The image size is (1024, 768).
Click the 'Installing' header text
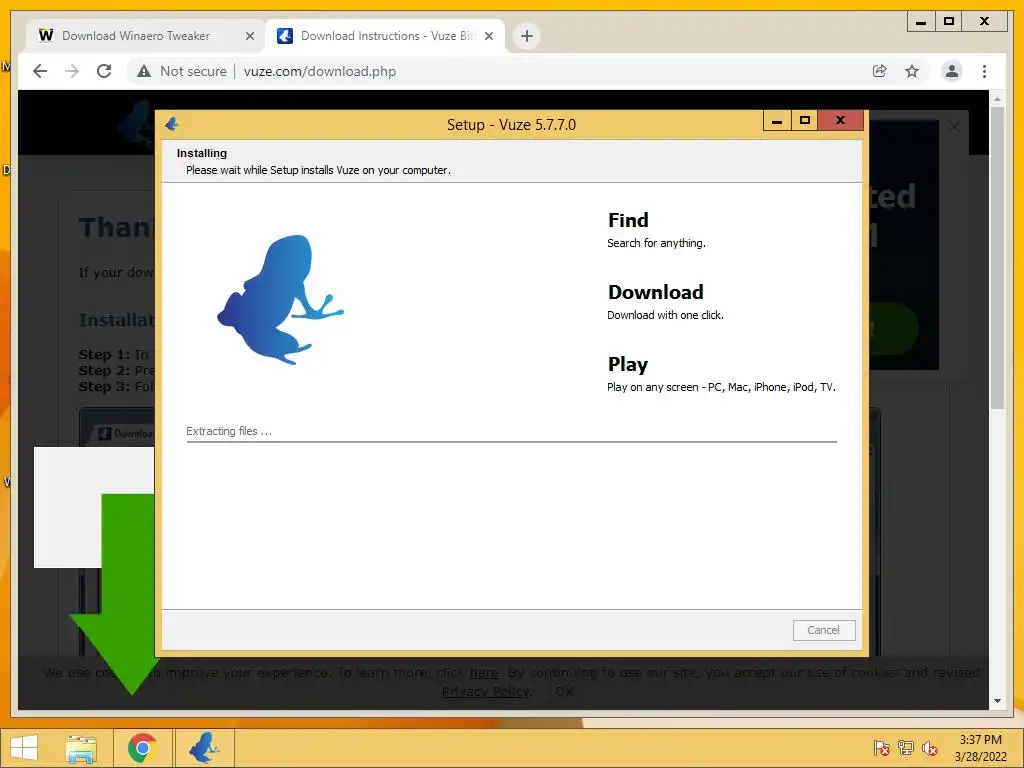click(202, 153)
